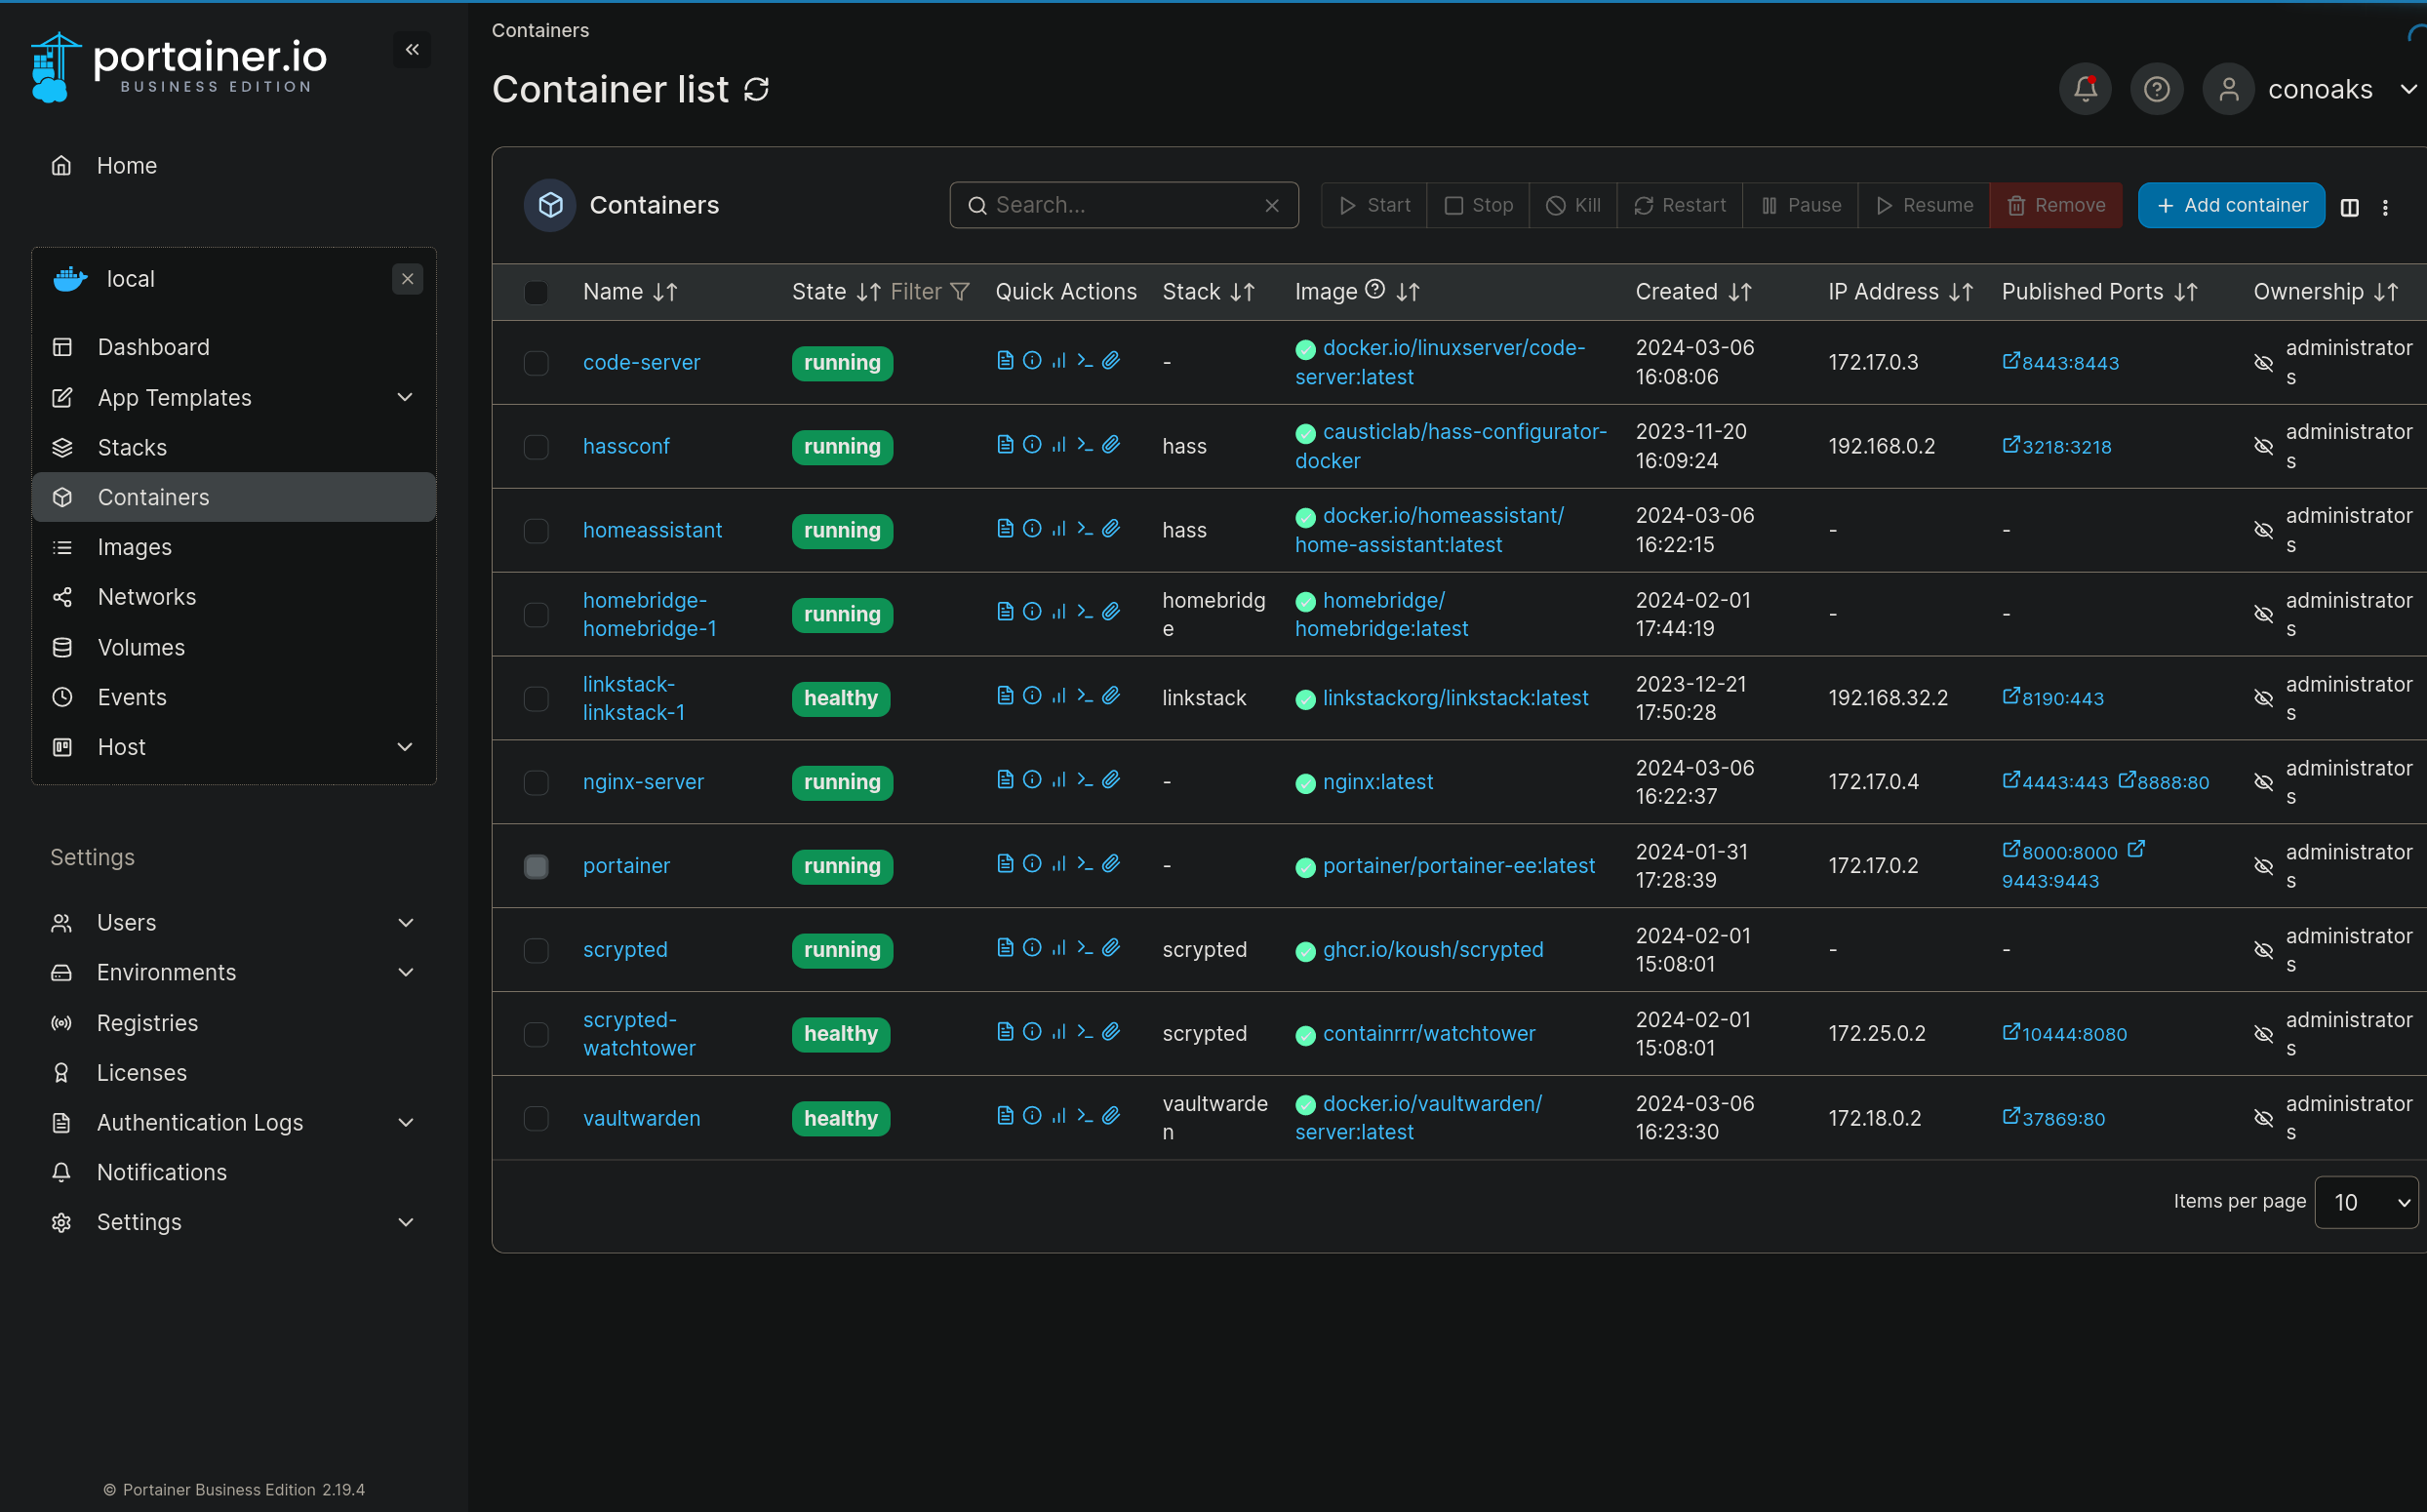Open inspect icon for hassconf
This screenshot has width=2427, height=1512.
[x=1032, y=444]
